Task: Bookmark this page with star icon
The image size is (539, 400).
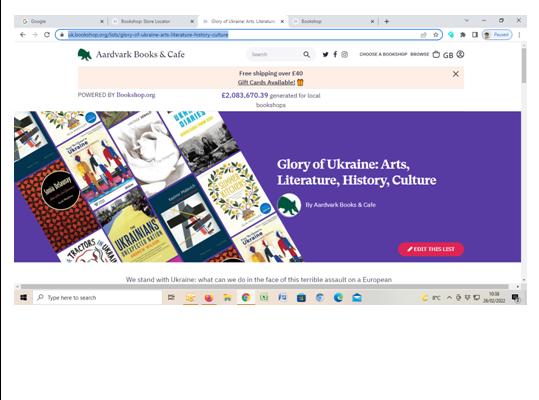Action: pyautogui.click(x=436, y=35)
